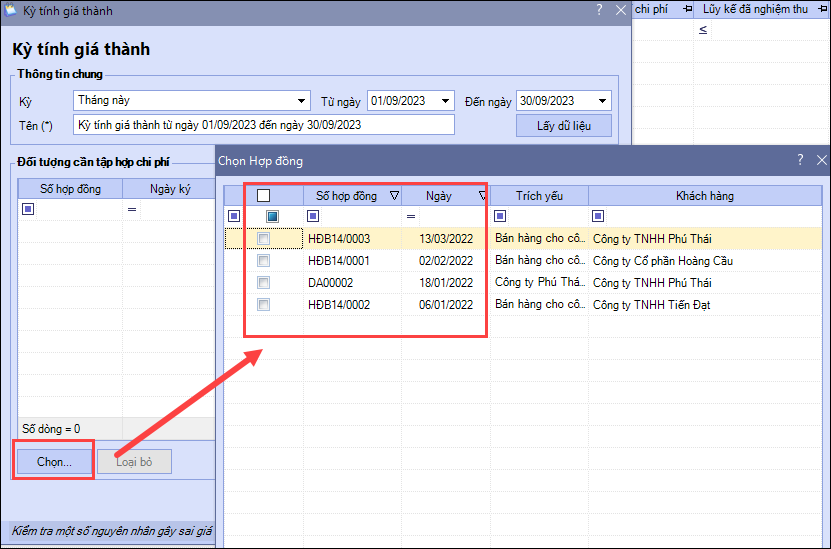Select checkbox for contract DA00002
Viewport: 831px width, 549px height.
pyautogui.click(x=264, y=283)
